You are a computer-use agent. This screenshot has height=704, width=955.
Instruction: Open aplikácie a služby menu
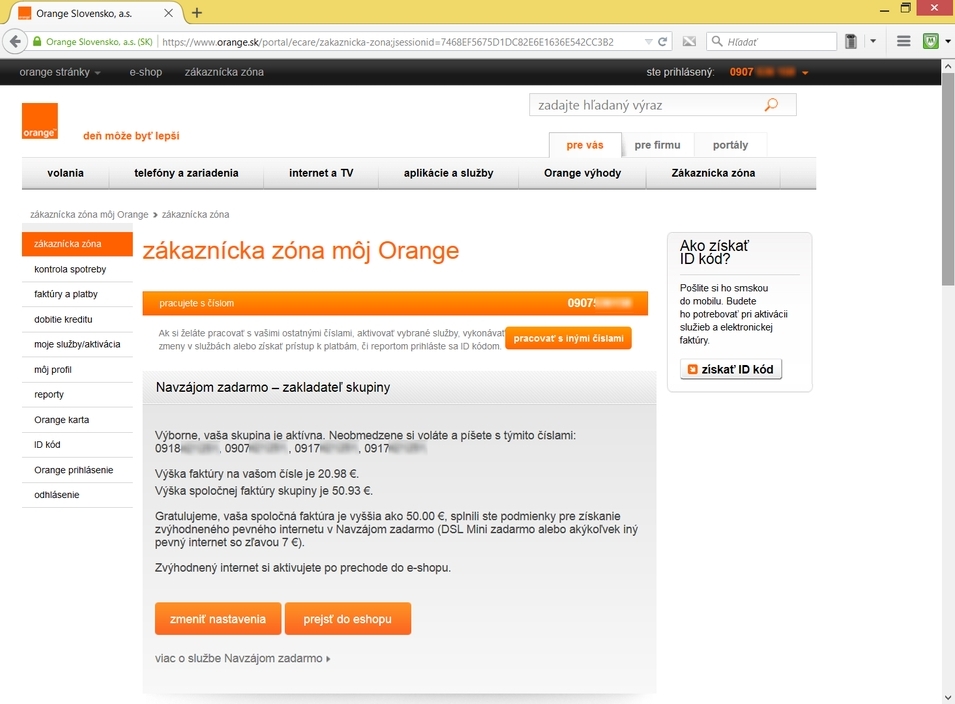click(448, 173)
